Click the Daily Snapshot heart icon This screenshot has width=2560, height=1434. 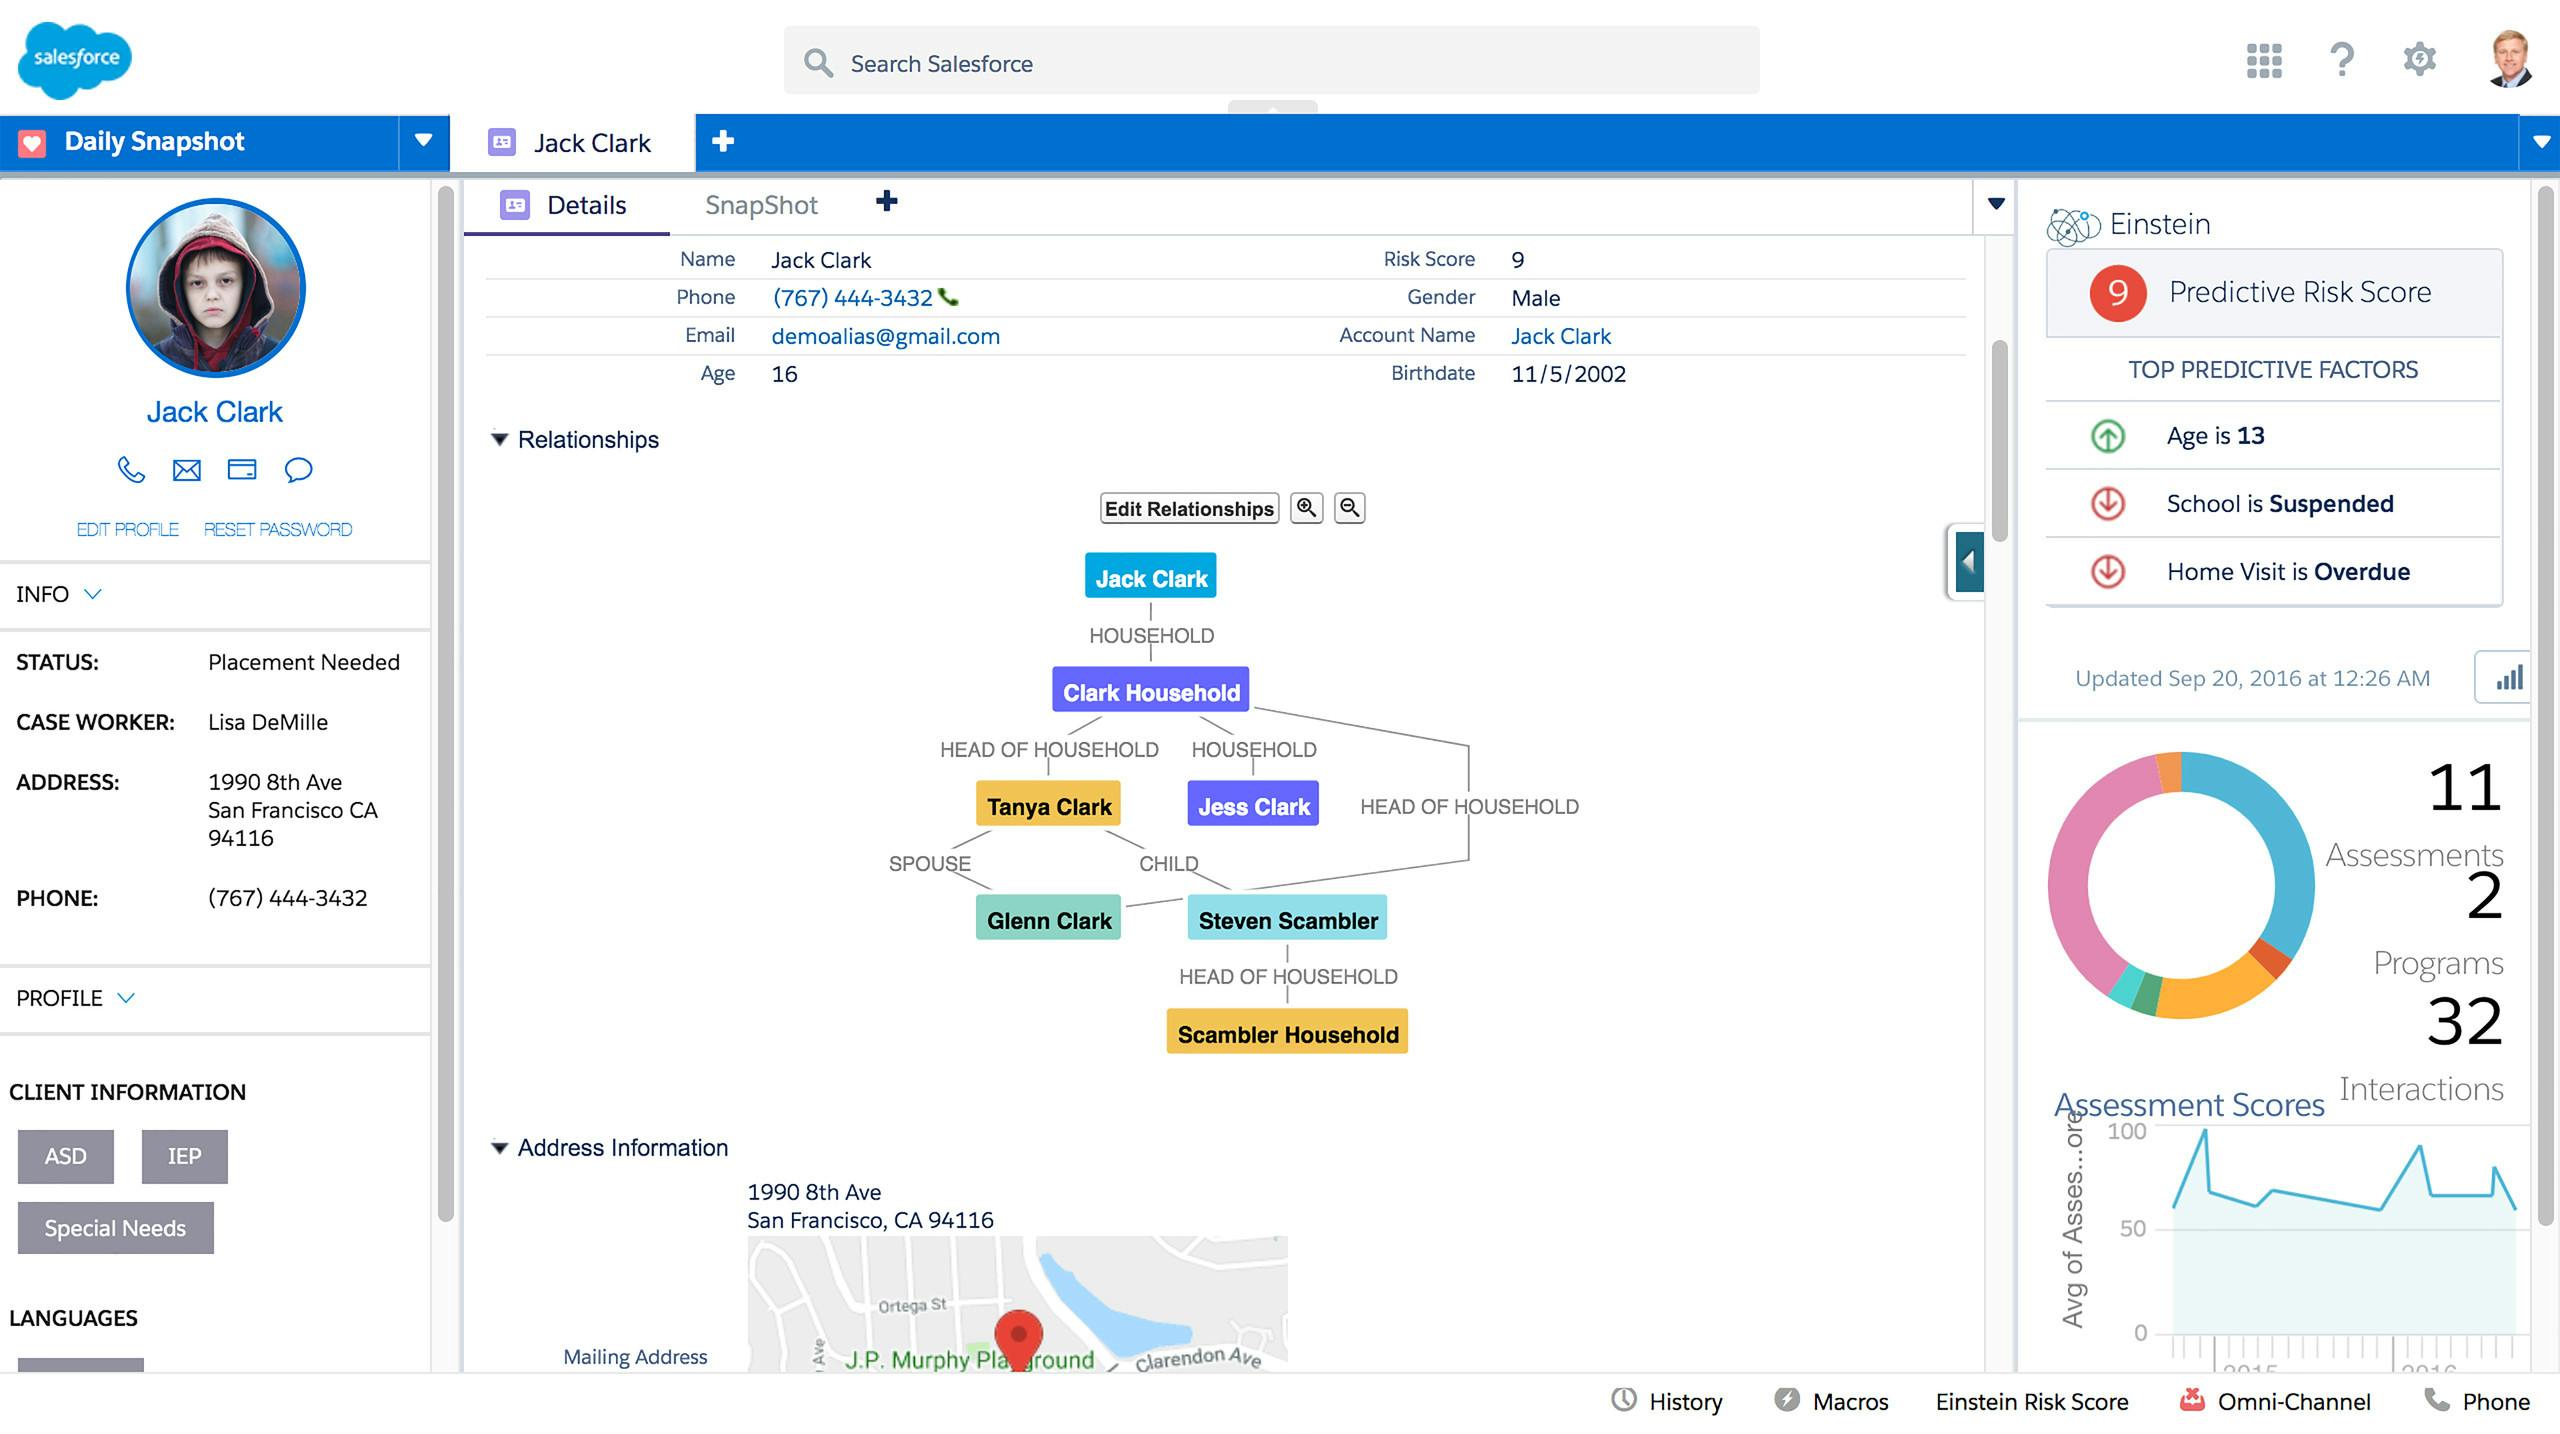pyautogui.click(x=32, y=143)
